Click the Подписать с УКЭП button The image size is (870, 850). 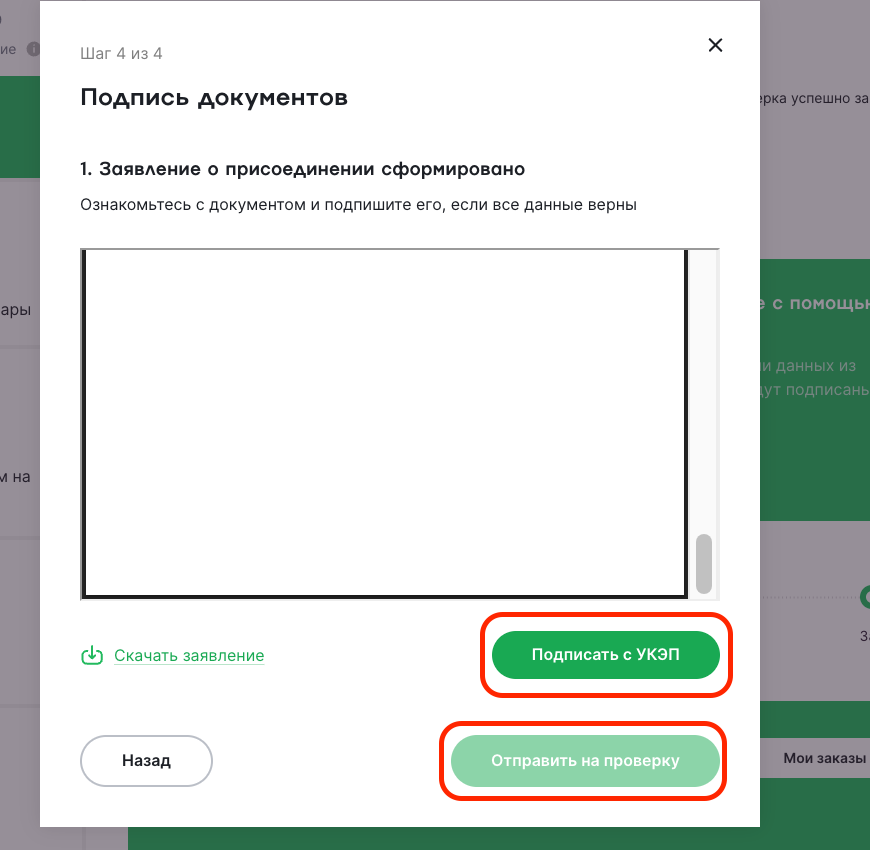605,655
